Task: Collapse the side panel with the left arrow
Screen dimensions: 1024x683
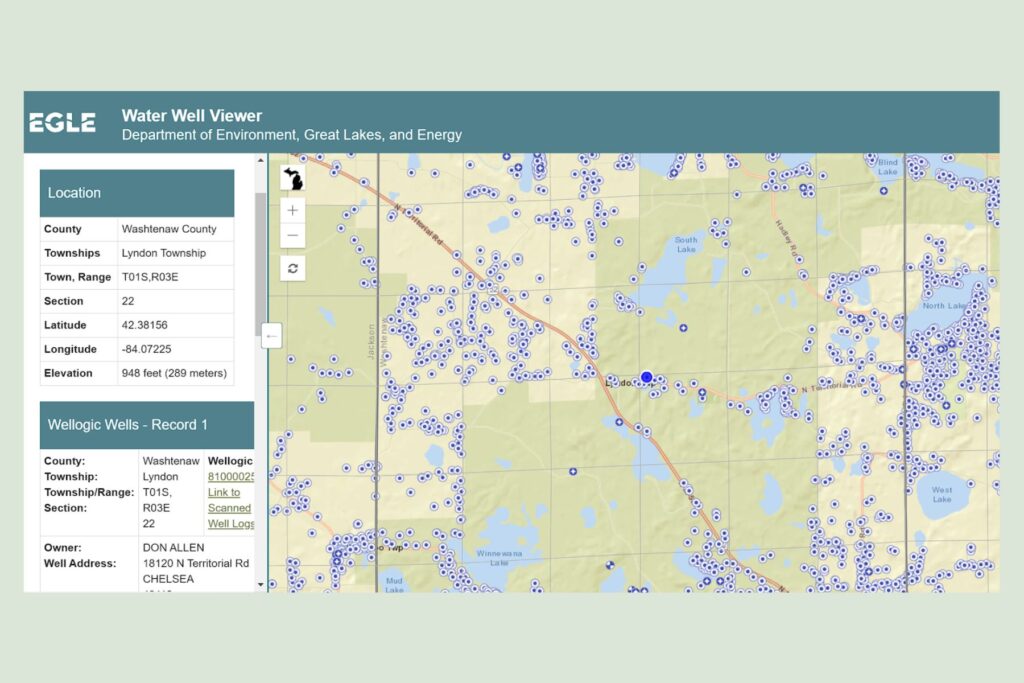Action: pos(271,336)
